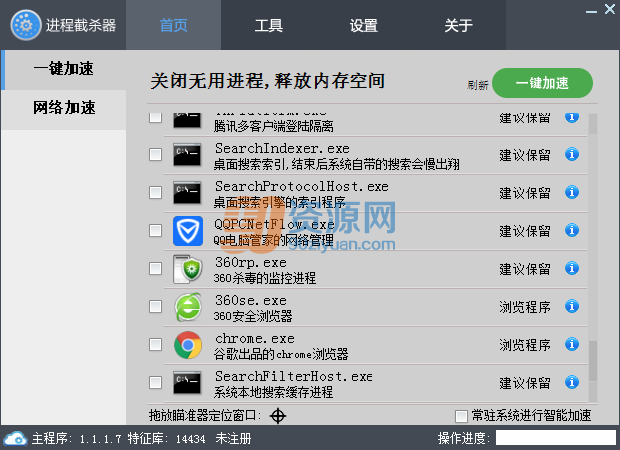Click the SearchIndexer.exe console icon
The height and width of the screenshot is (450, 620).
(187, 154)
